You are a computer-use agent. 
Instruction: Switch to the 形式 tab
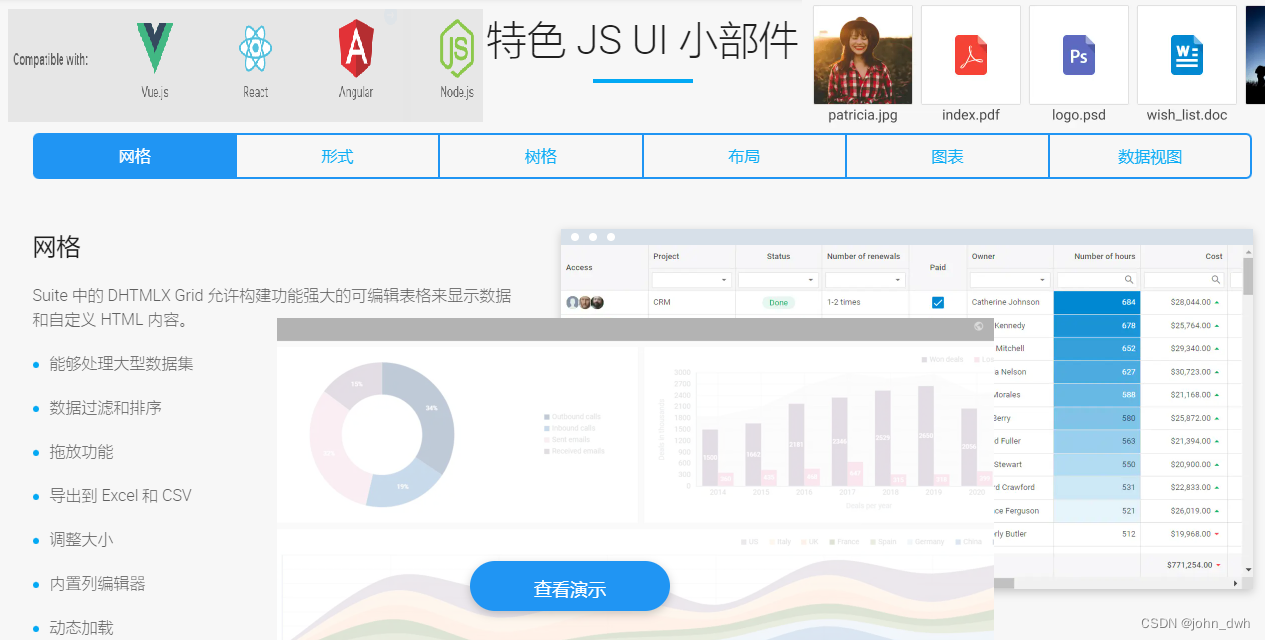[x=337, y=156]
